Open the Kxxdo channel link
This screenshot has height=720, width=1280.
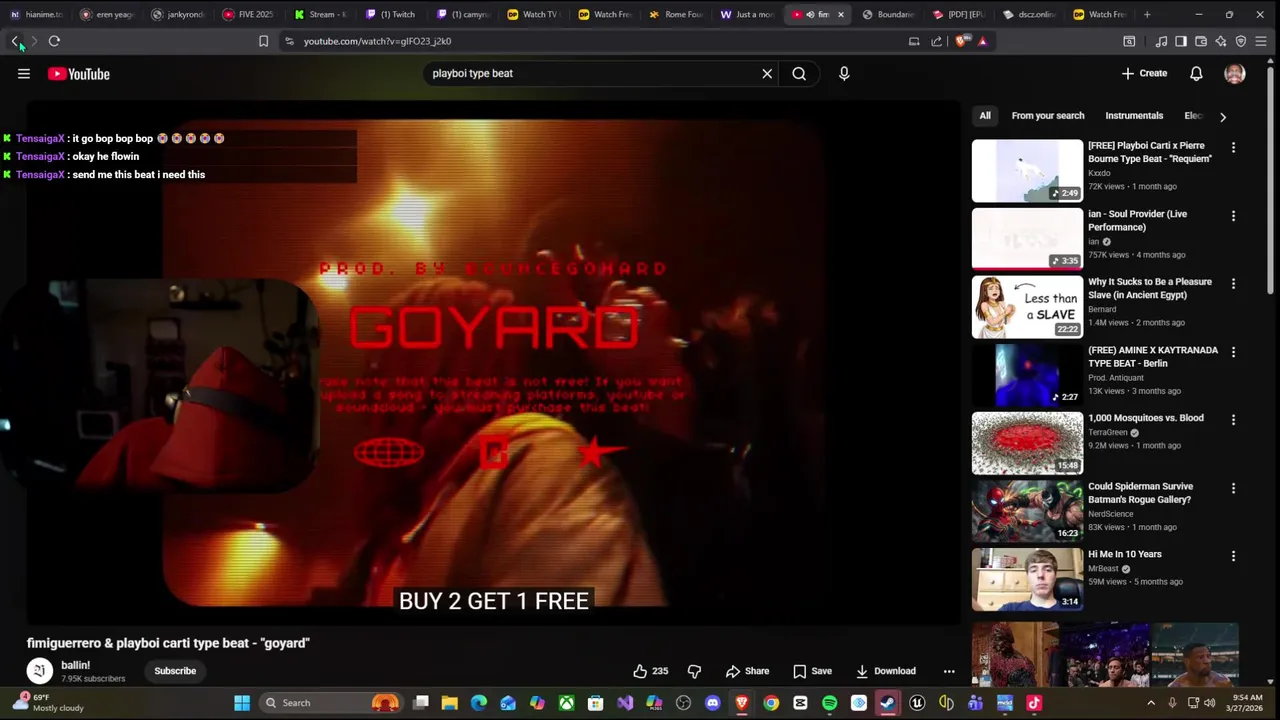[1099, 173]
